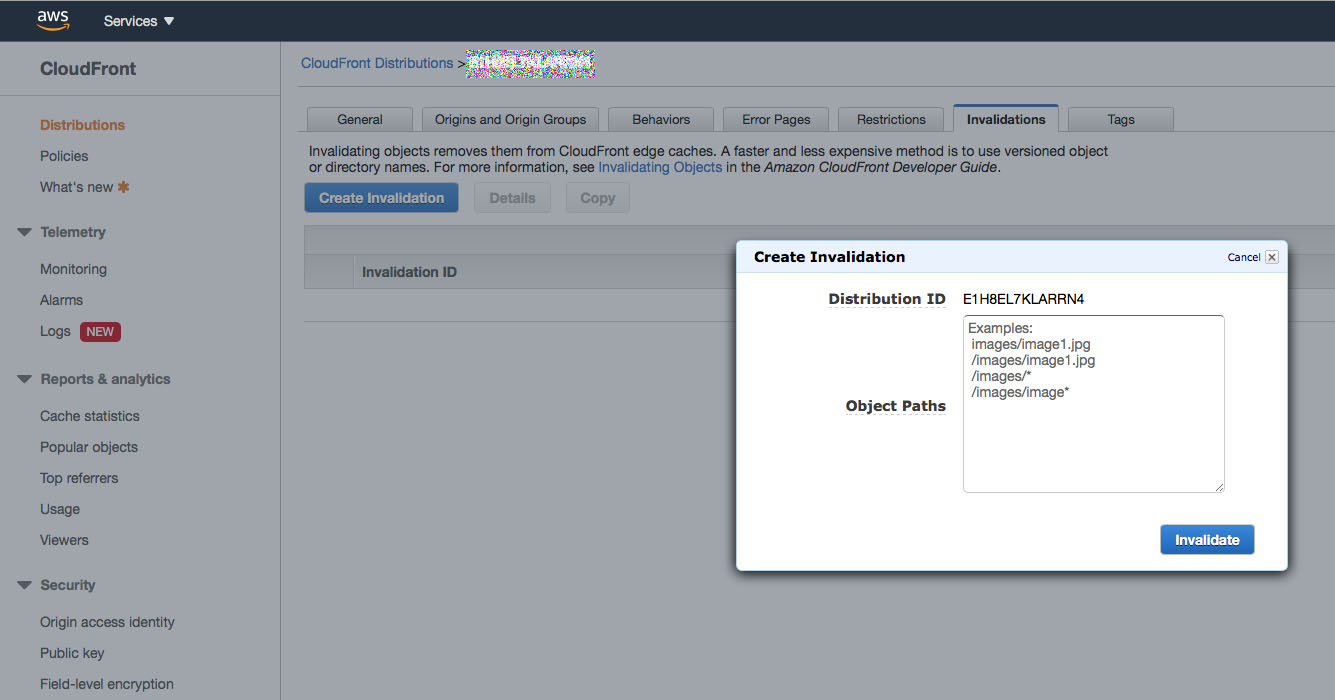
Task: Click the Invalidation ID column header
Action: [x=409, y=272]
